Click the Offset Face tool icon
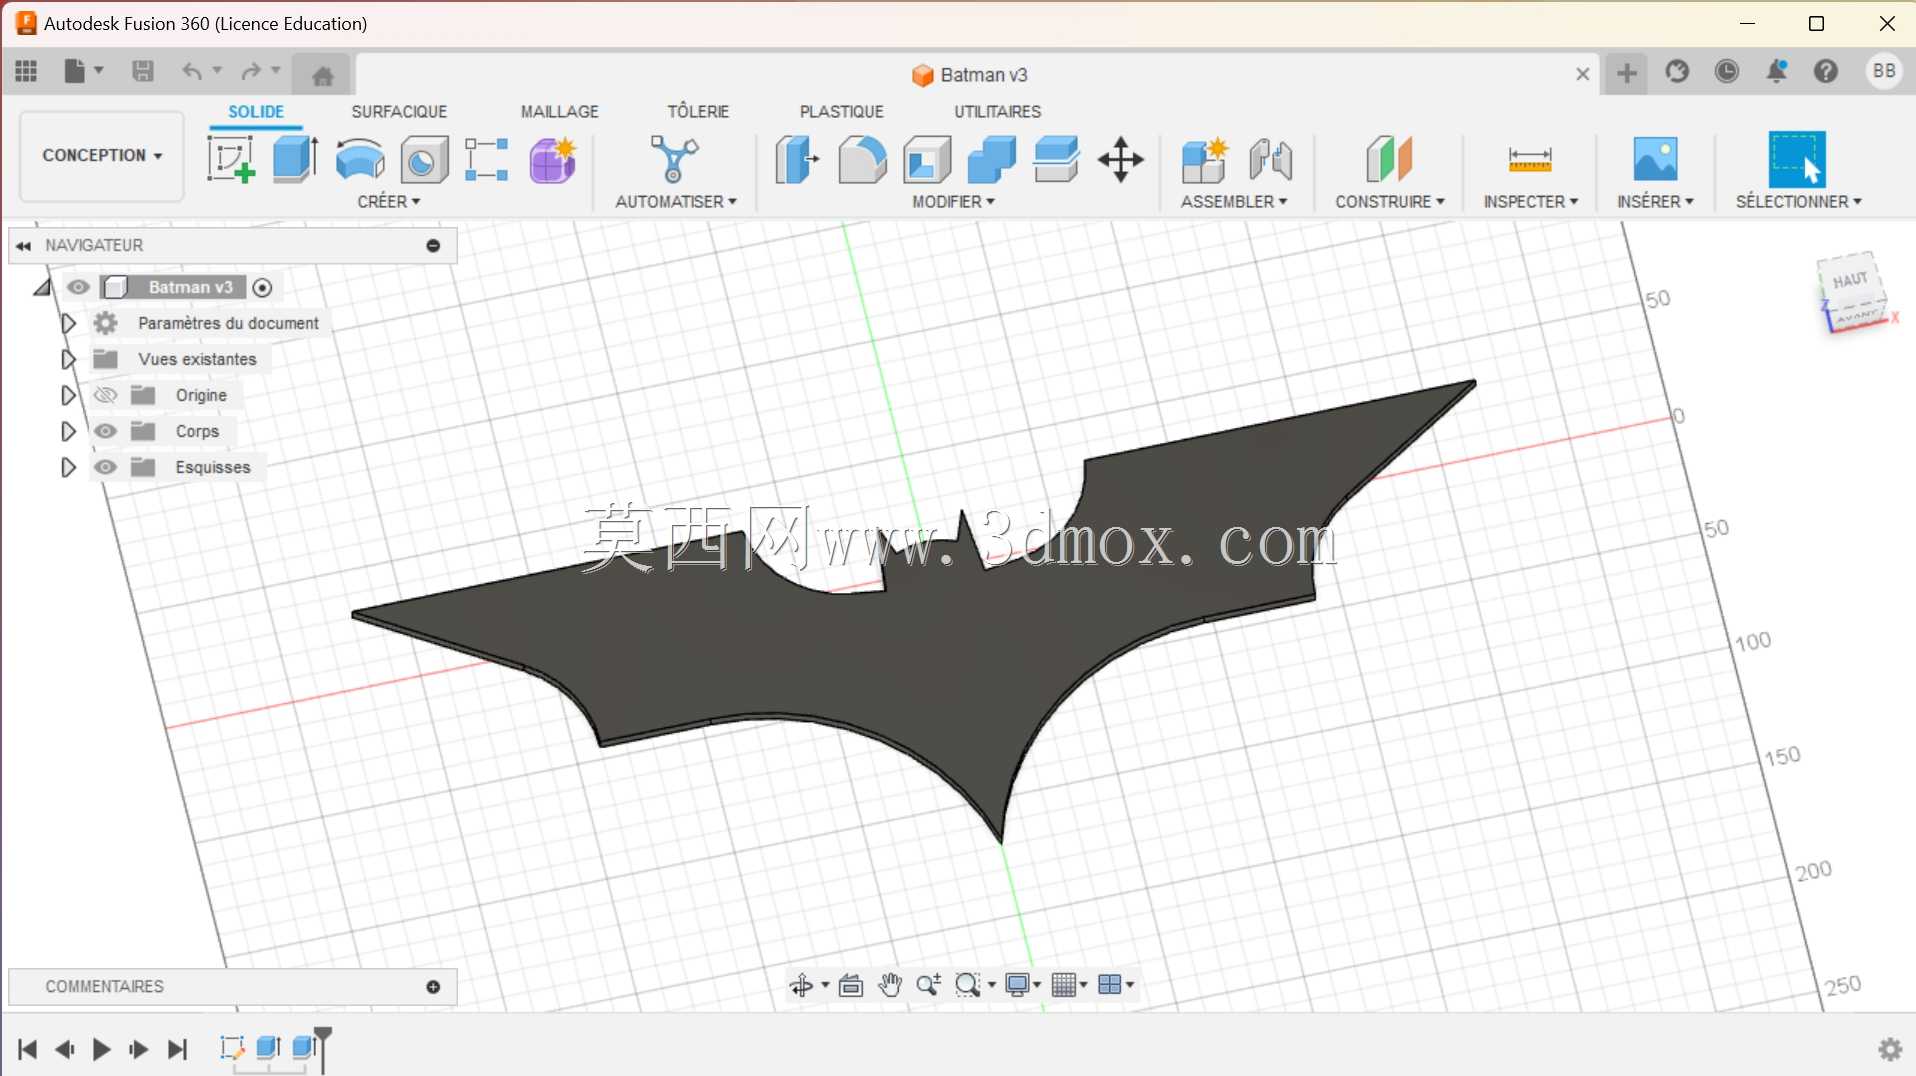This screenshot has width=1916, height=1076. (x=1057, y=159)
